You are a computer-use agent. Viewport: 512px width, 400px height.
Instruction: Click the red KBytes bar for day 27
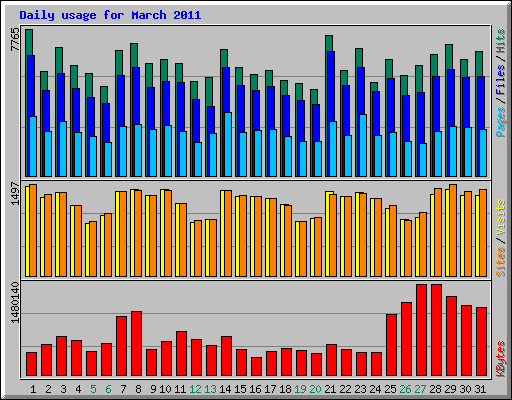421,330
